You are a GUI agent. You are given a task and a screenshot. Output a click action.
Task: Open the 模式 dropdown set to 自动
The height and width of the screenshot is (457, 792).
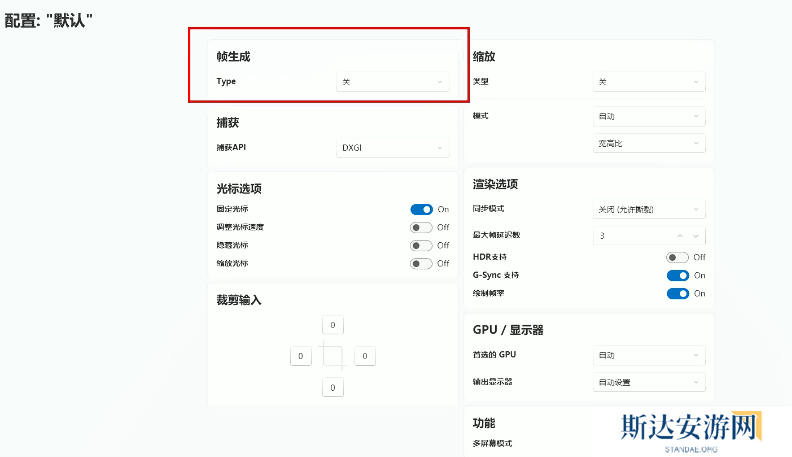coord(648,117)
